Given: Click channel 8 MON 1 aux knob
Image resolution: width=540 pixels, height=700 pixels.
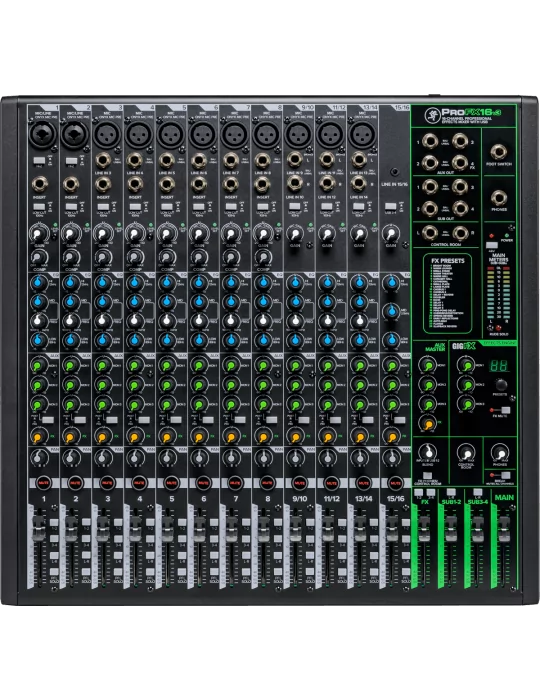Looking at the screenshot, I should click(x=263, y=366).
